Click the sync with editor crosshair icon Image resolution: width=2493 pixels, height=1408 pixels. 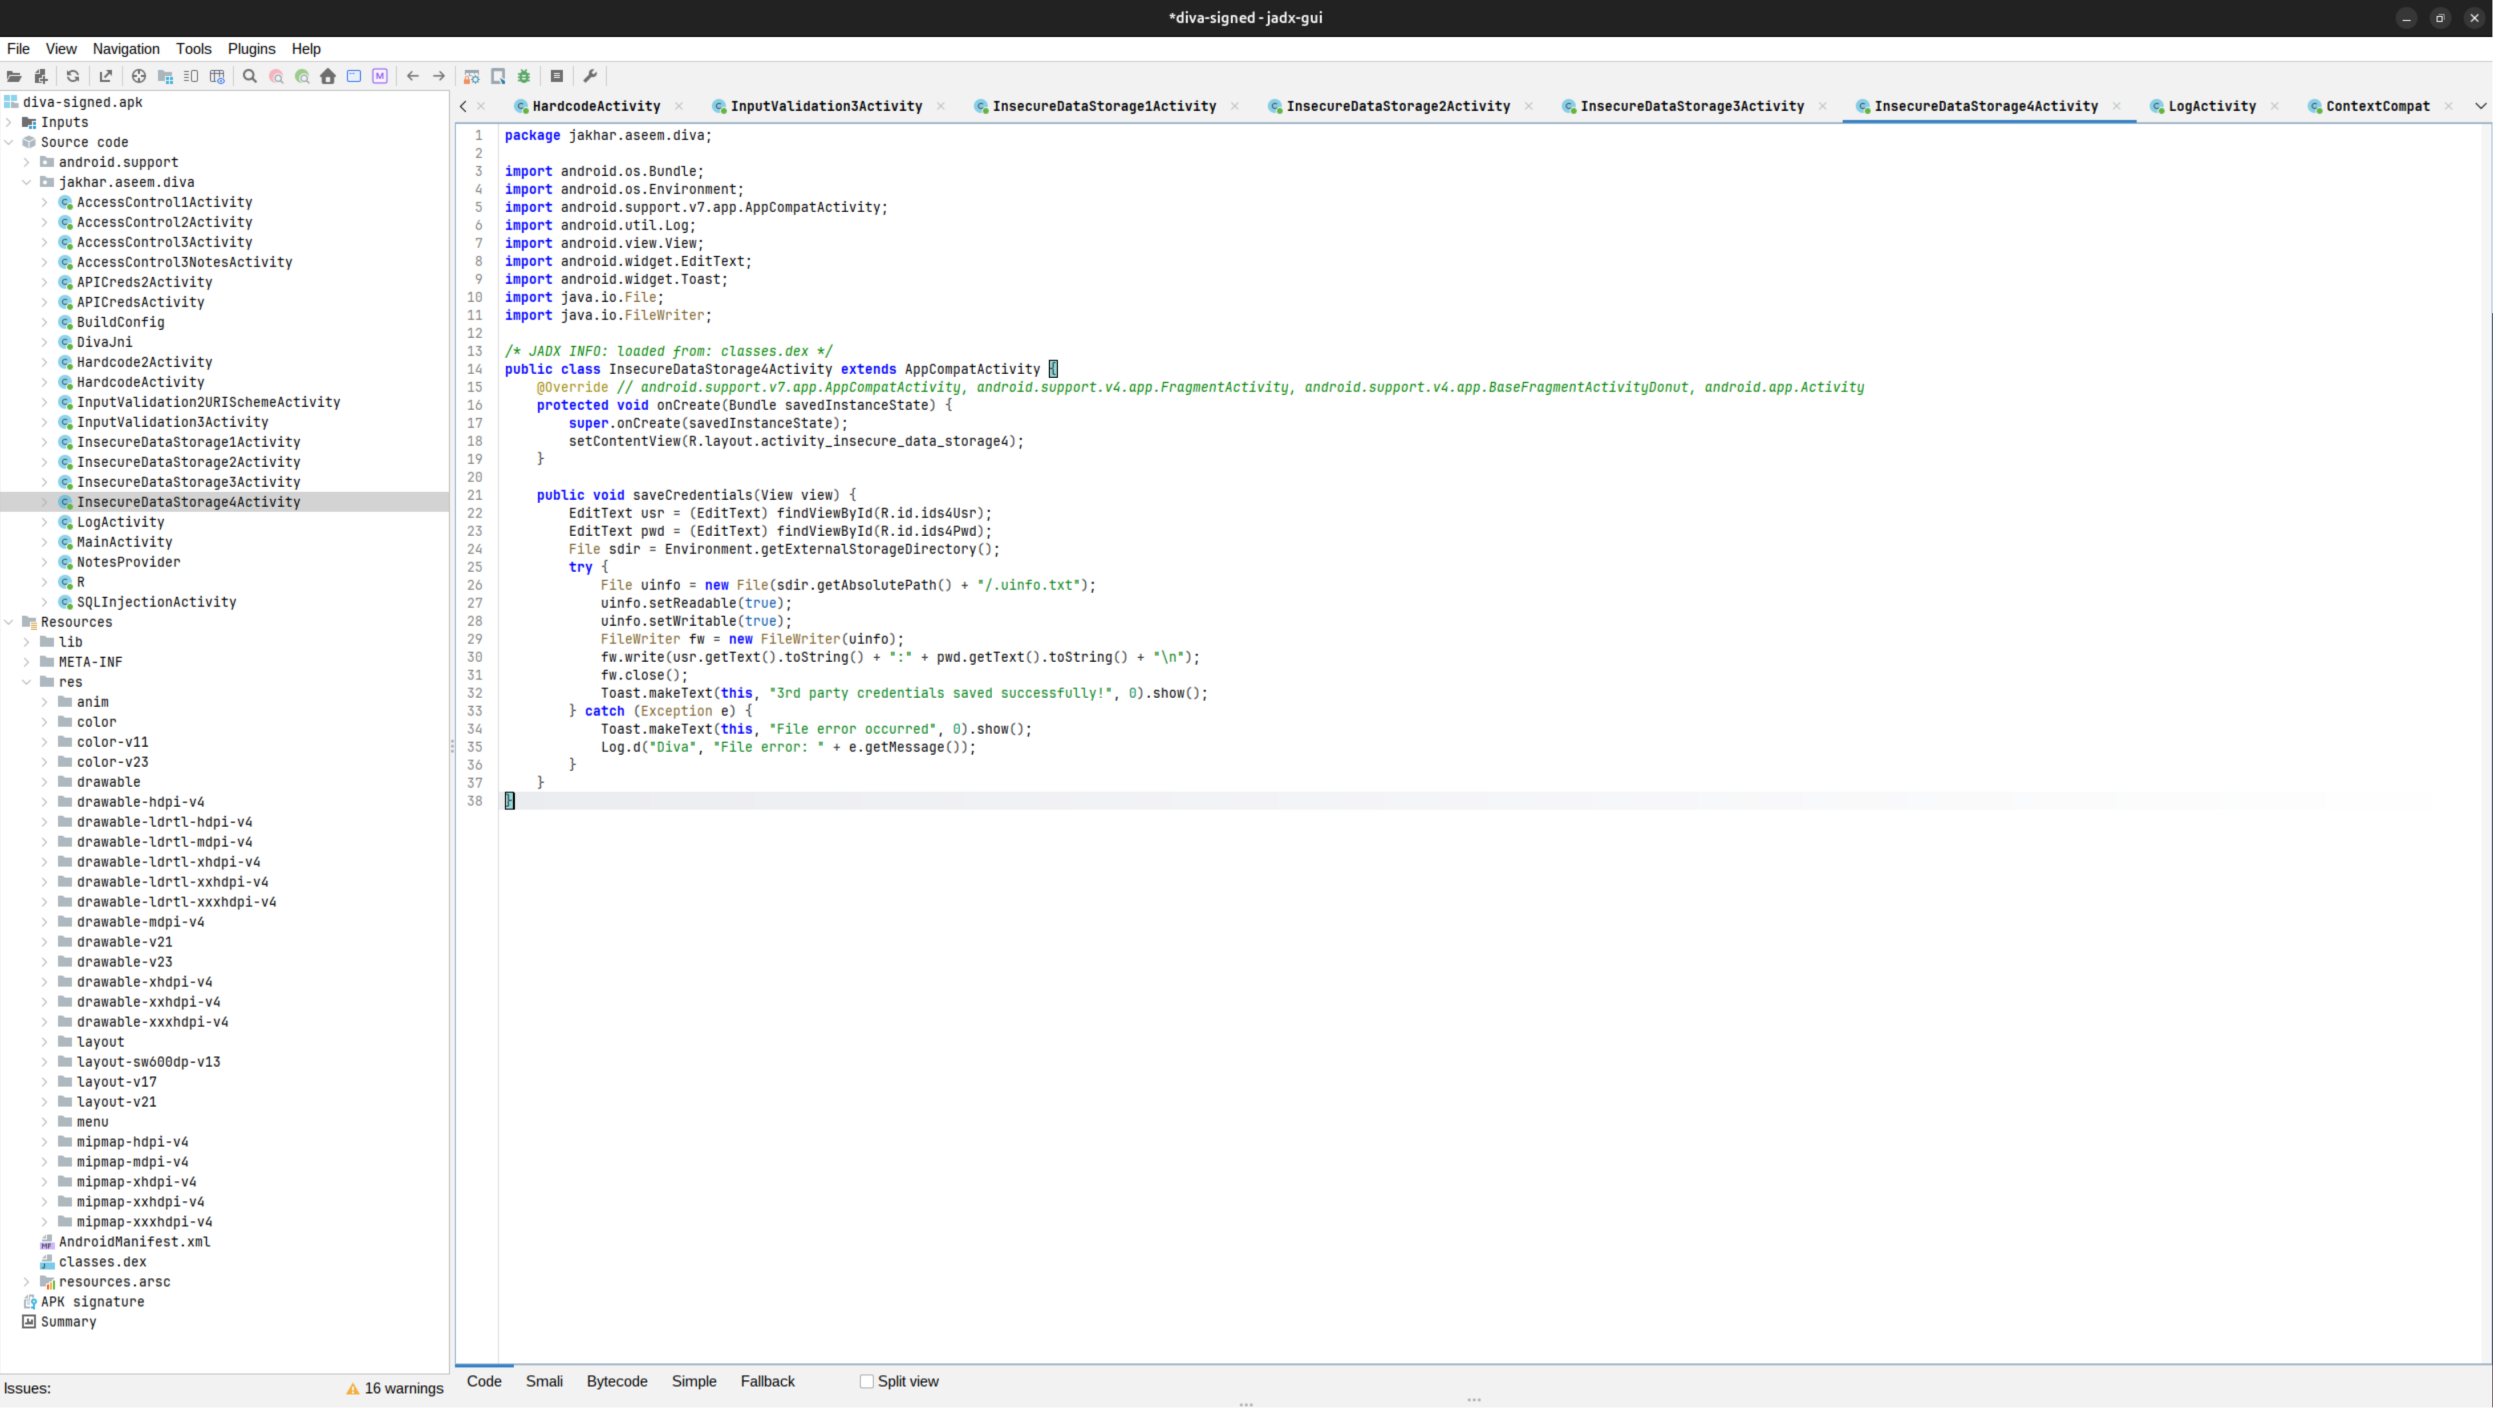(139, 76)
